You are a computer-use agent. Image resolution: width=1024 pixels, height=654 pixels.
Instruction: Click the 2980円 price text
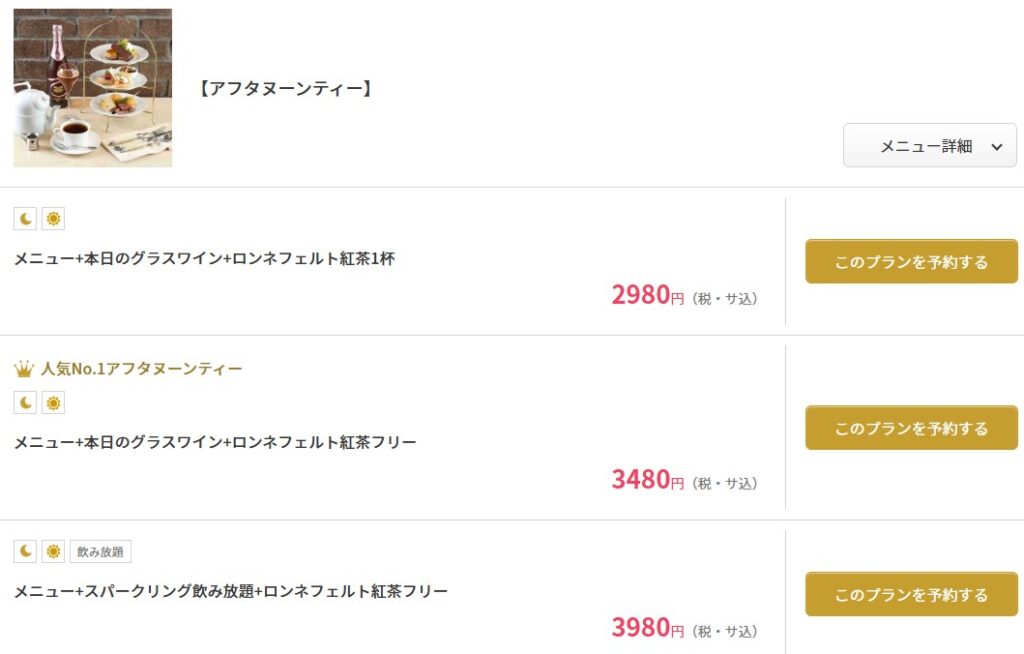click(x=647, y=295)
